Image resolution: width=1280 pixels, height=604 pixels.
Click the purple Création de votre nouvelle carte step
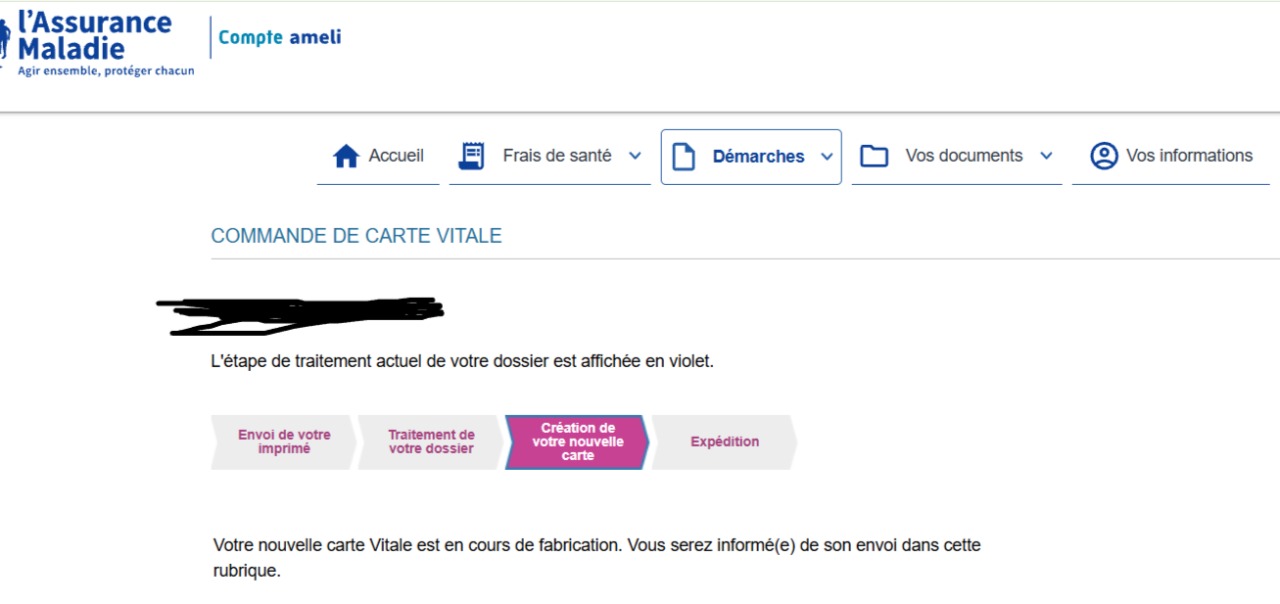(577, 442)
